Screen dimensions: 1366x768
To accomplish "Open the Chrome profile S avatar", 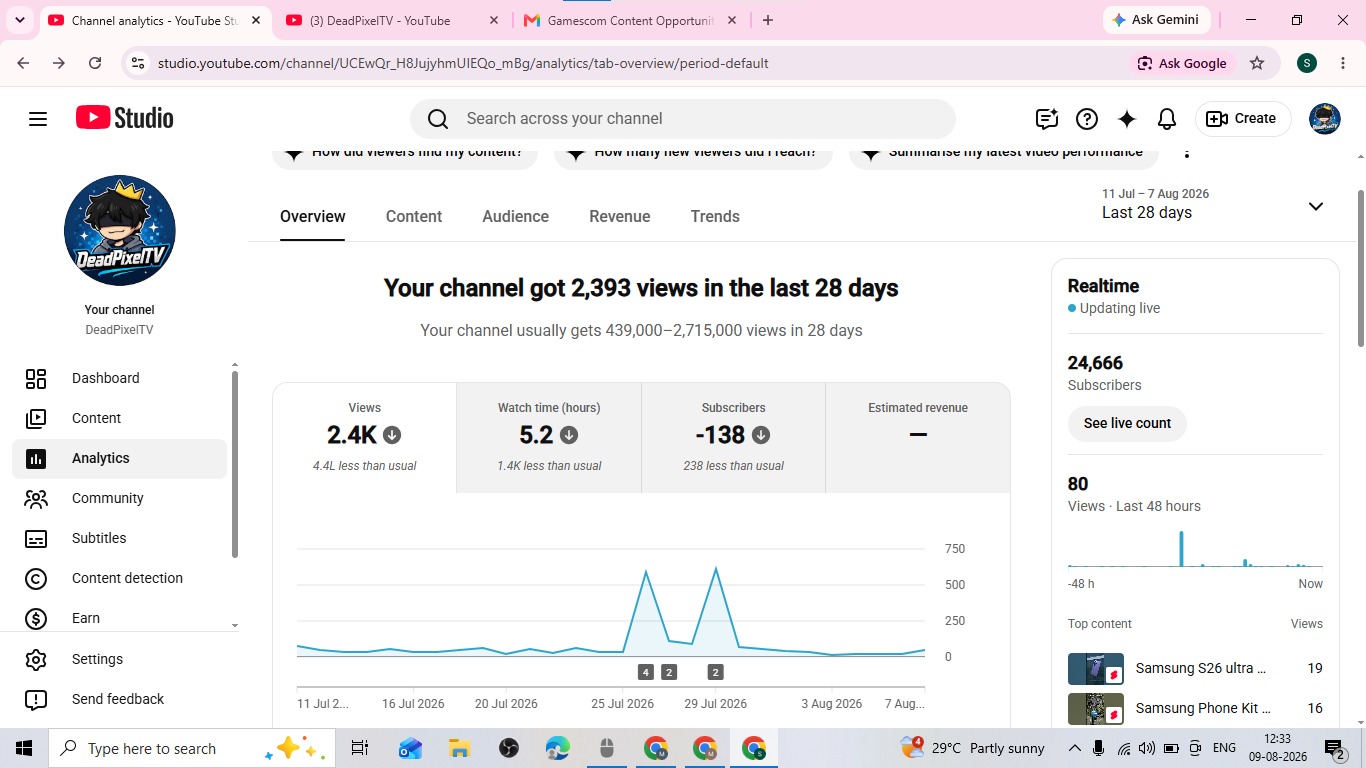I will tap(1307, 63).
